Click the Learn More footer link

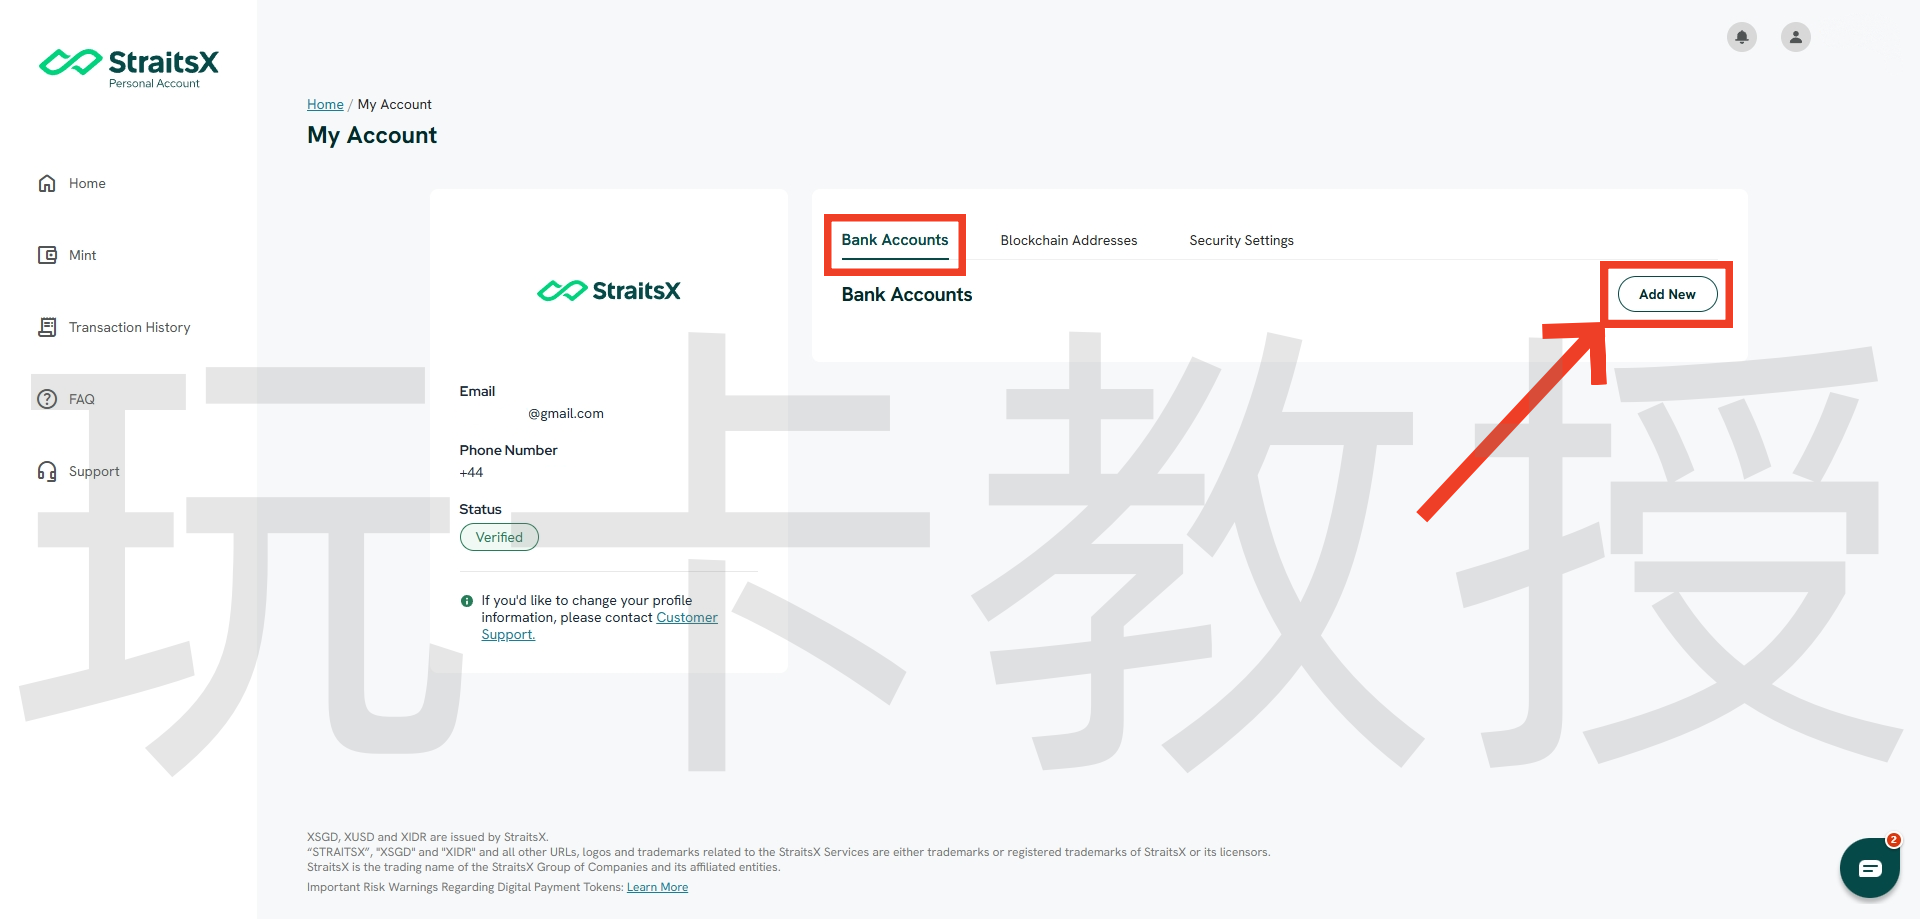click(657, 887)
